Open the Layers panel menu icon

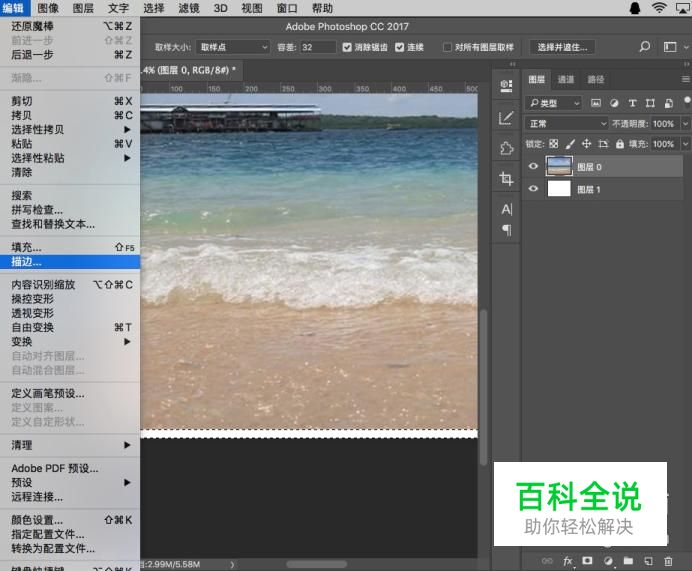coord(685,79)
